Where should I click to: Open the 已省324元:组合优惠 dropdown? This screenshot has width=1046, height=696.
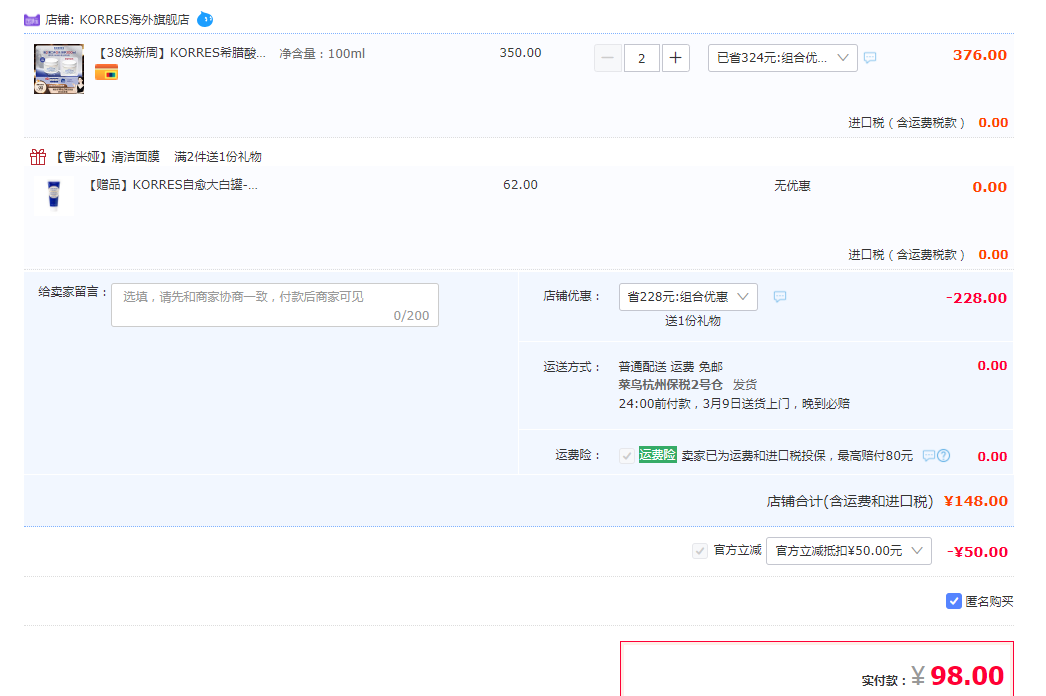[782, 58]
